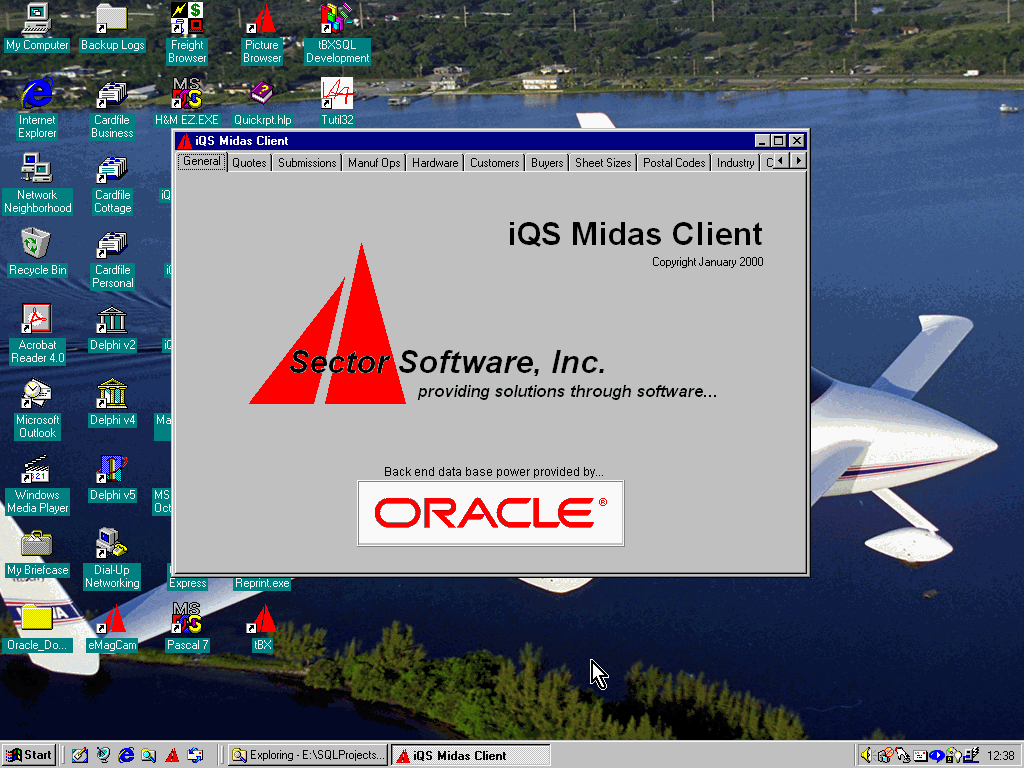Maximize the iQS Midas Client window
1024x768 pixels.
pos(778,141)
